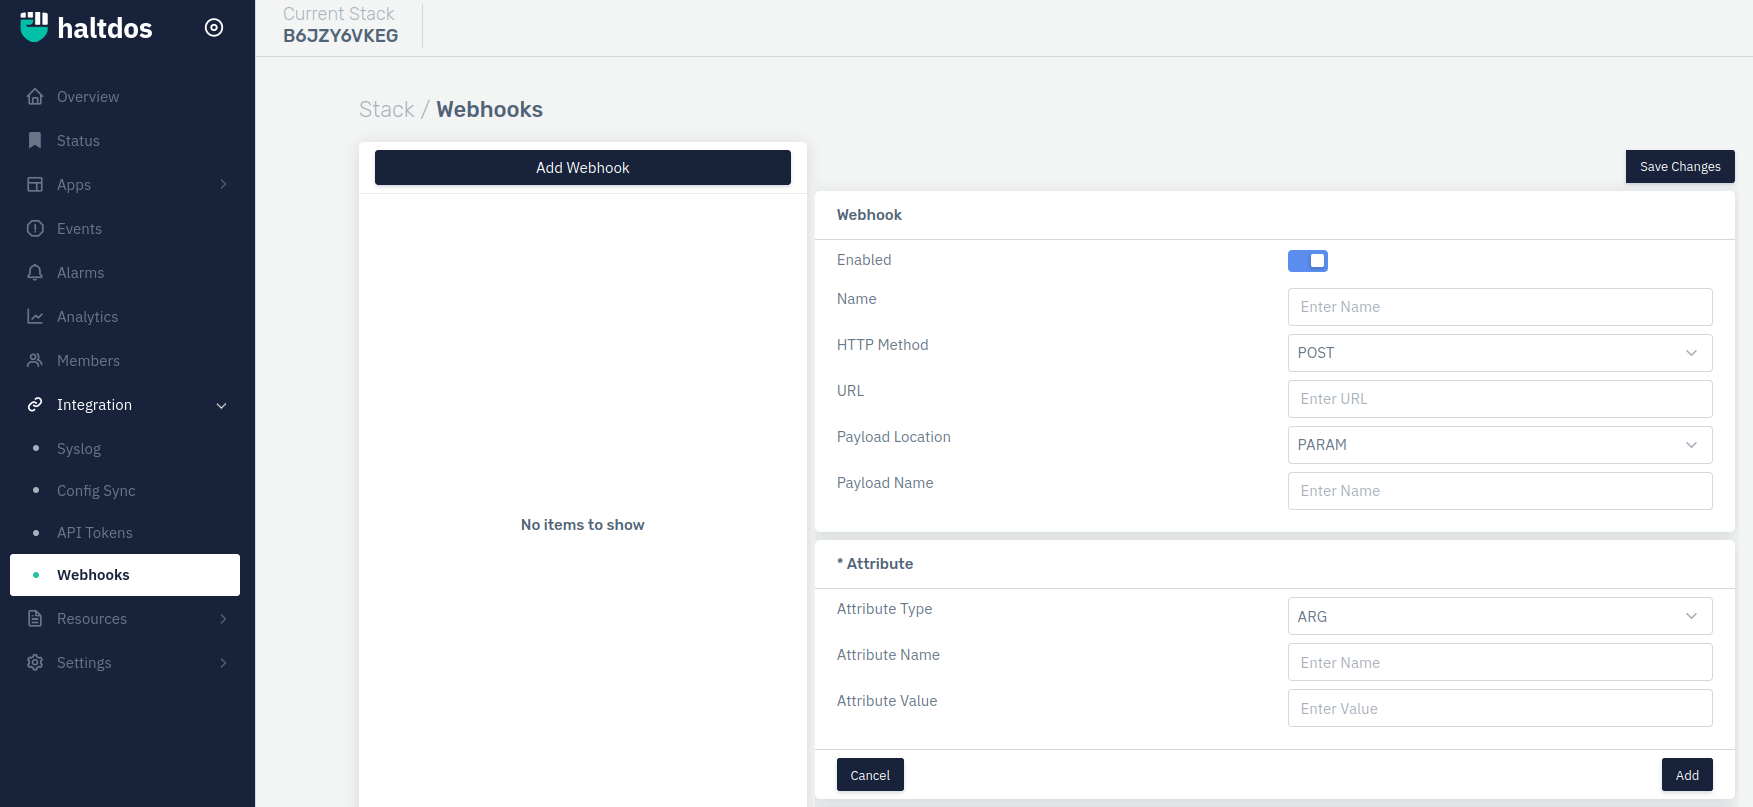Screen dimensions: 1753x807
Task: Click the Status bookmark icon
Action: [35, 141]
